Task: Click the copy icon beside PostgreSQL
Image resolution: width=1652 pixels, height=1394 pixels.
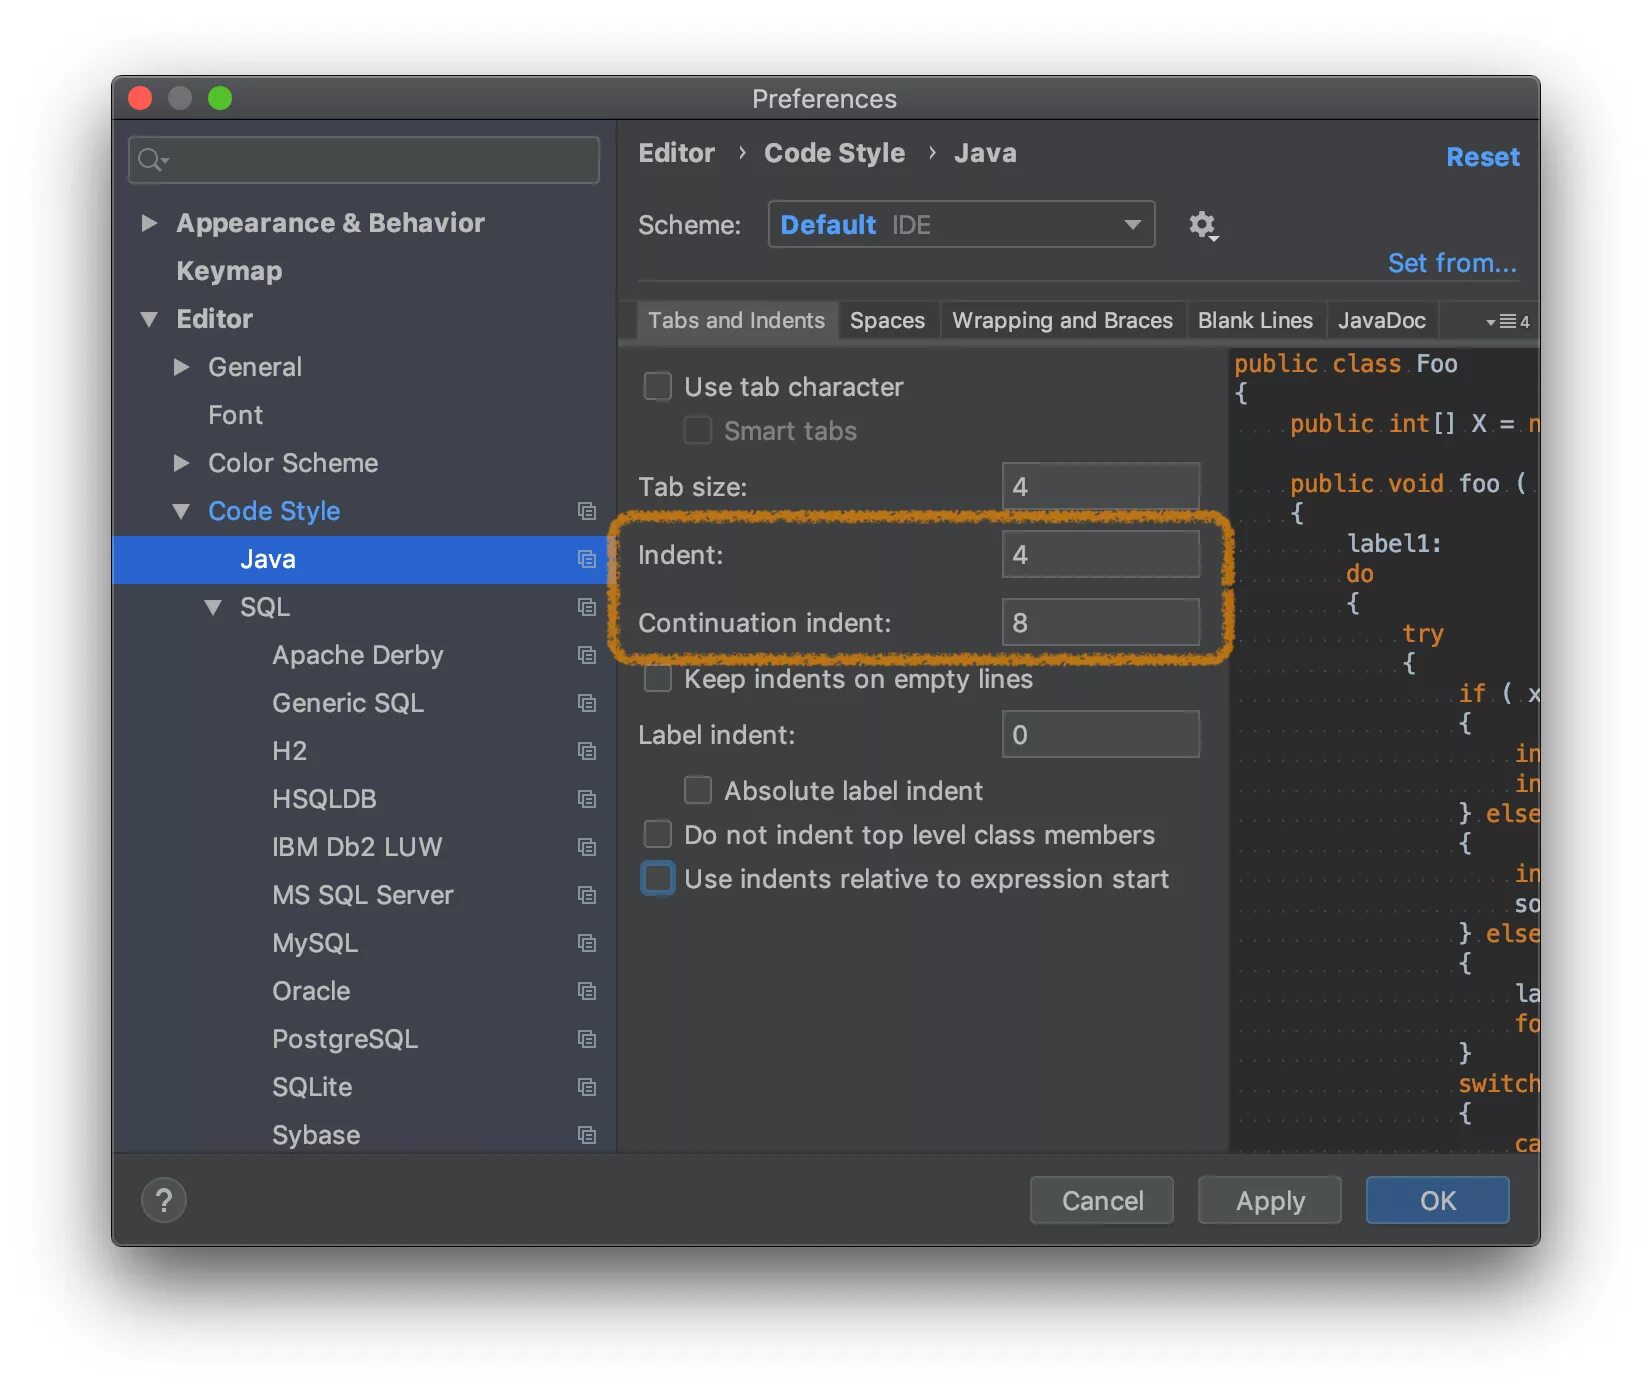Action: coord(587,1039)
